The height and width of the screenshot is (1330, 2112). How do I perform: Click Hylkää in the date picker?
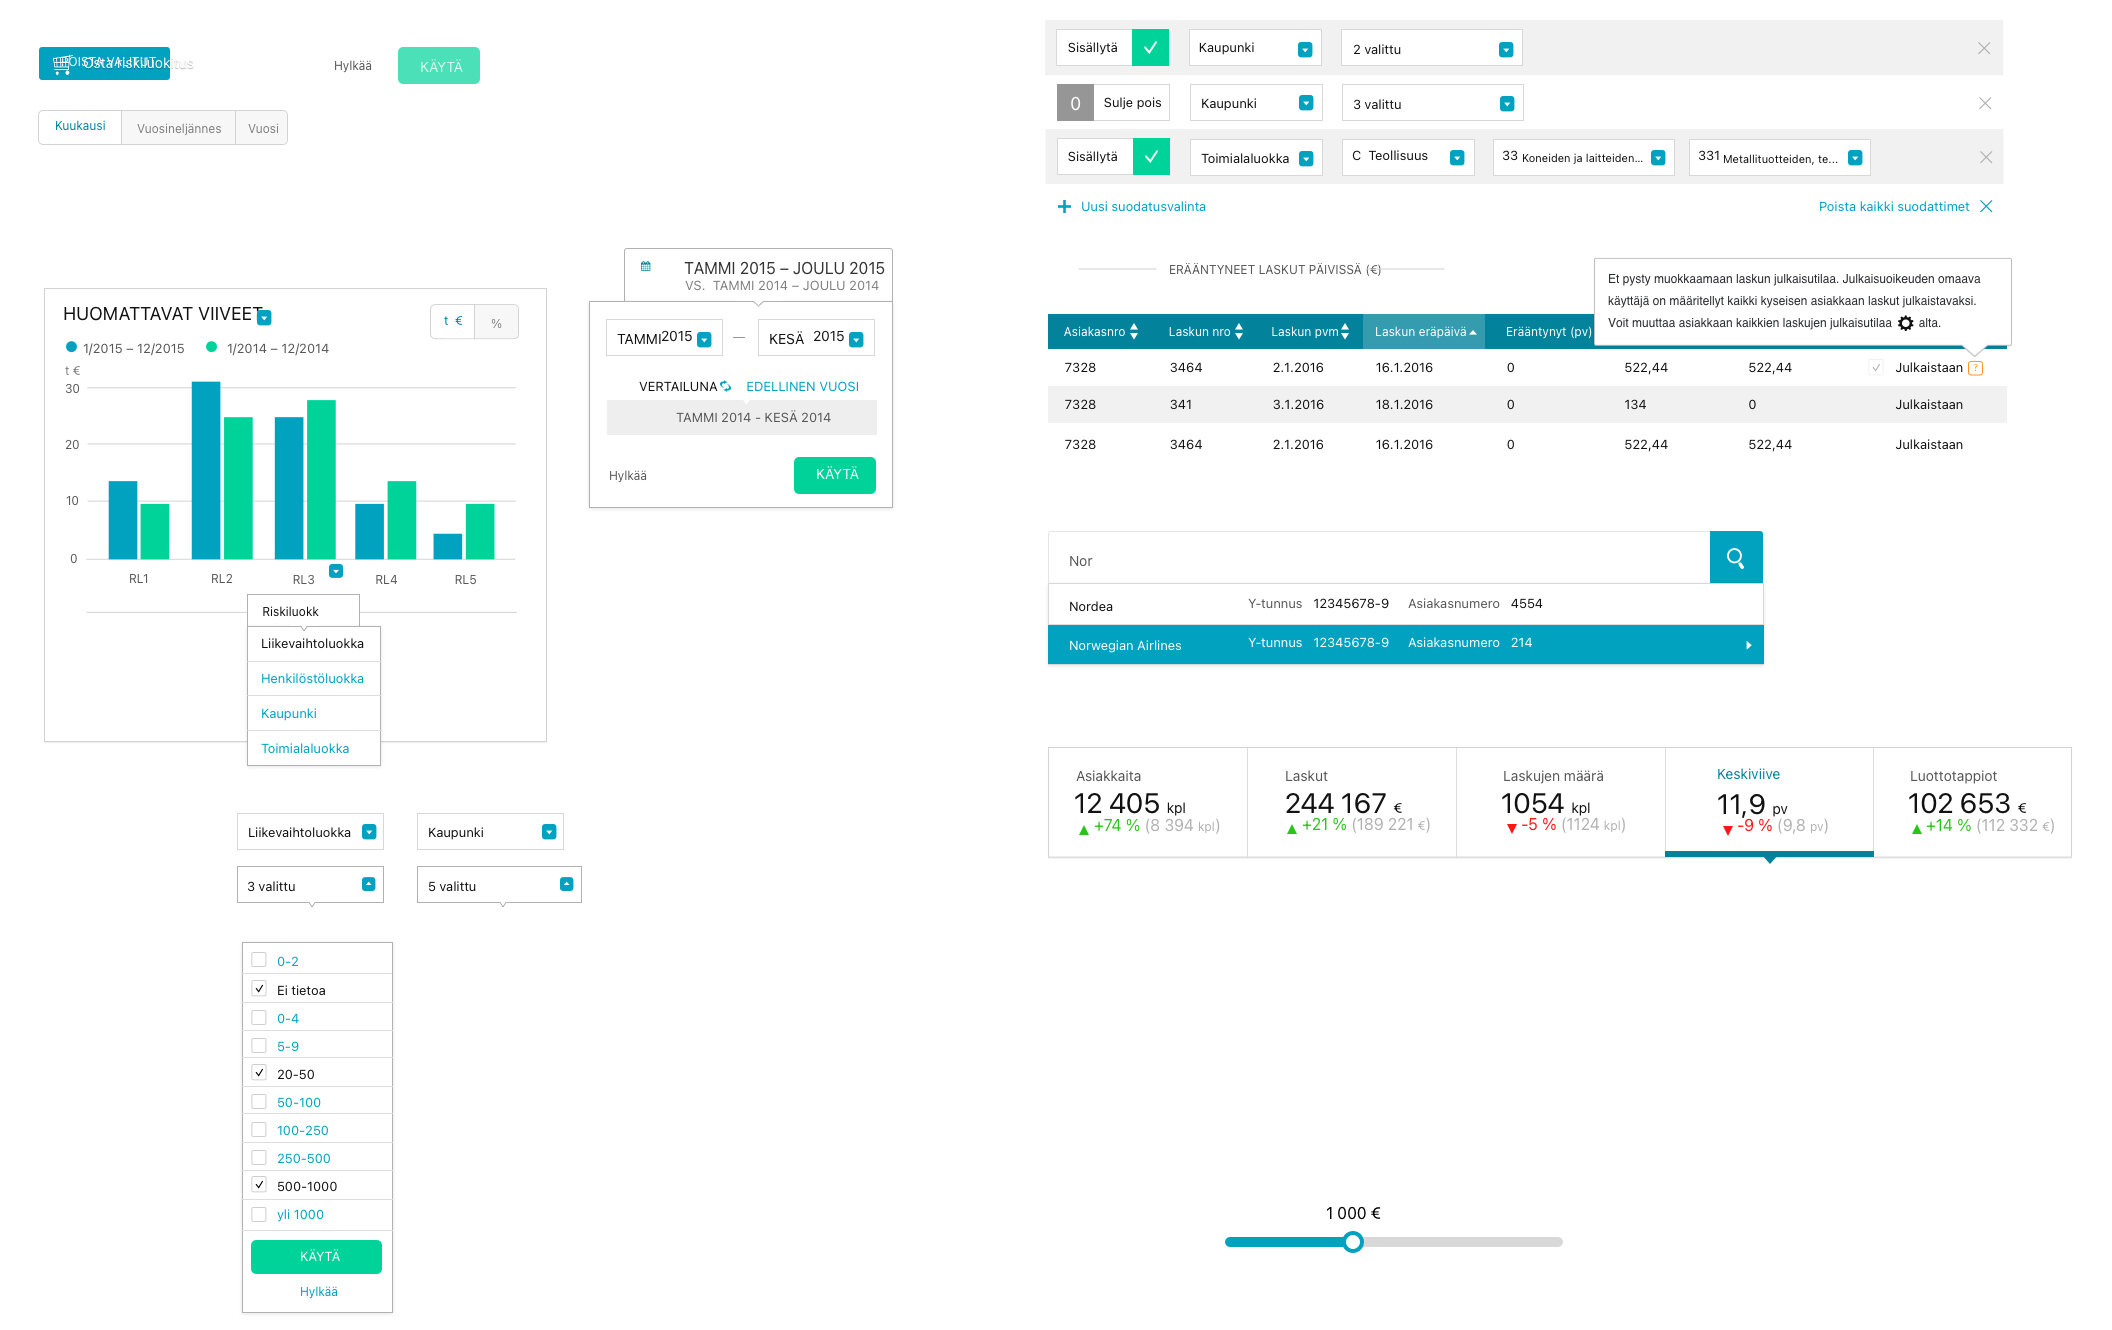[x=628, y=476]
